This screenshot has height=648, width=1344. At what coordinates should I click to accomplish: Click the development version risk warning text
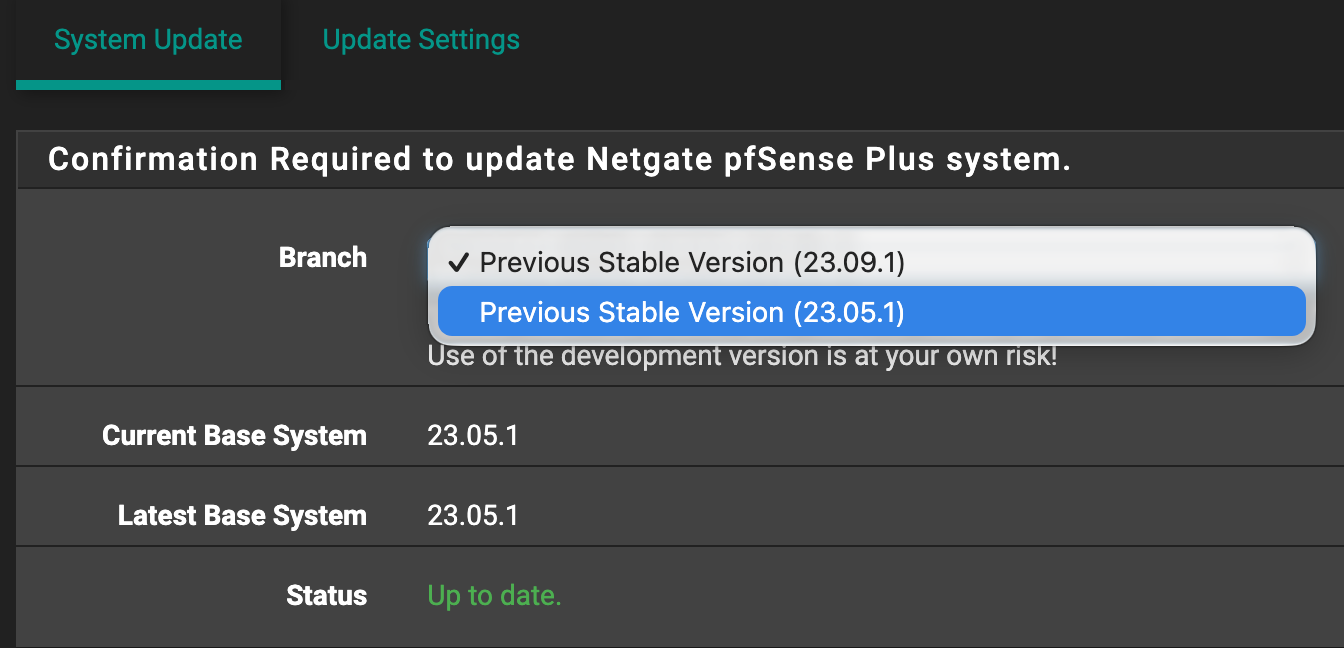click(742, 355)
